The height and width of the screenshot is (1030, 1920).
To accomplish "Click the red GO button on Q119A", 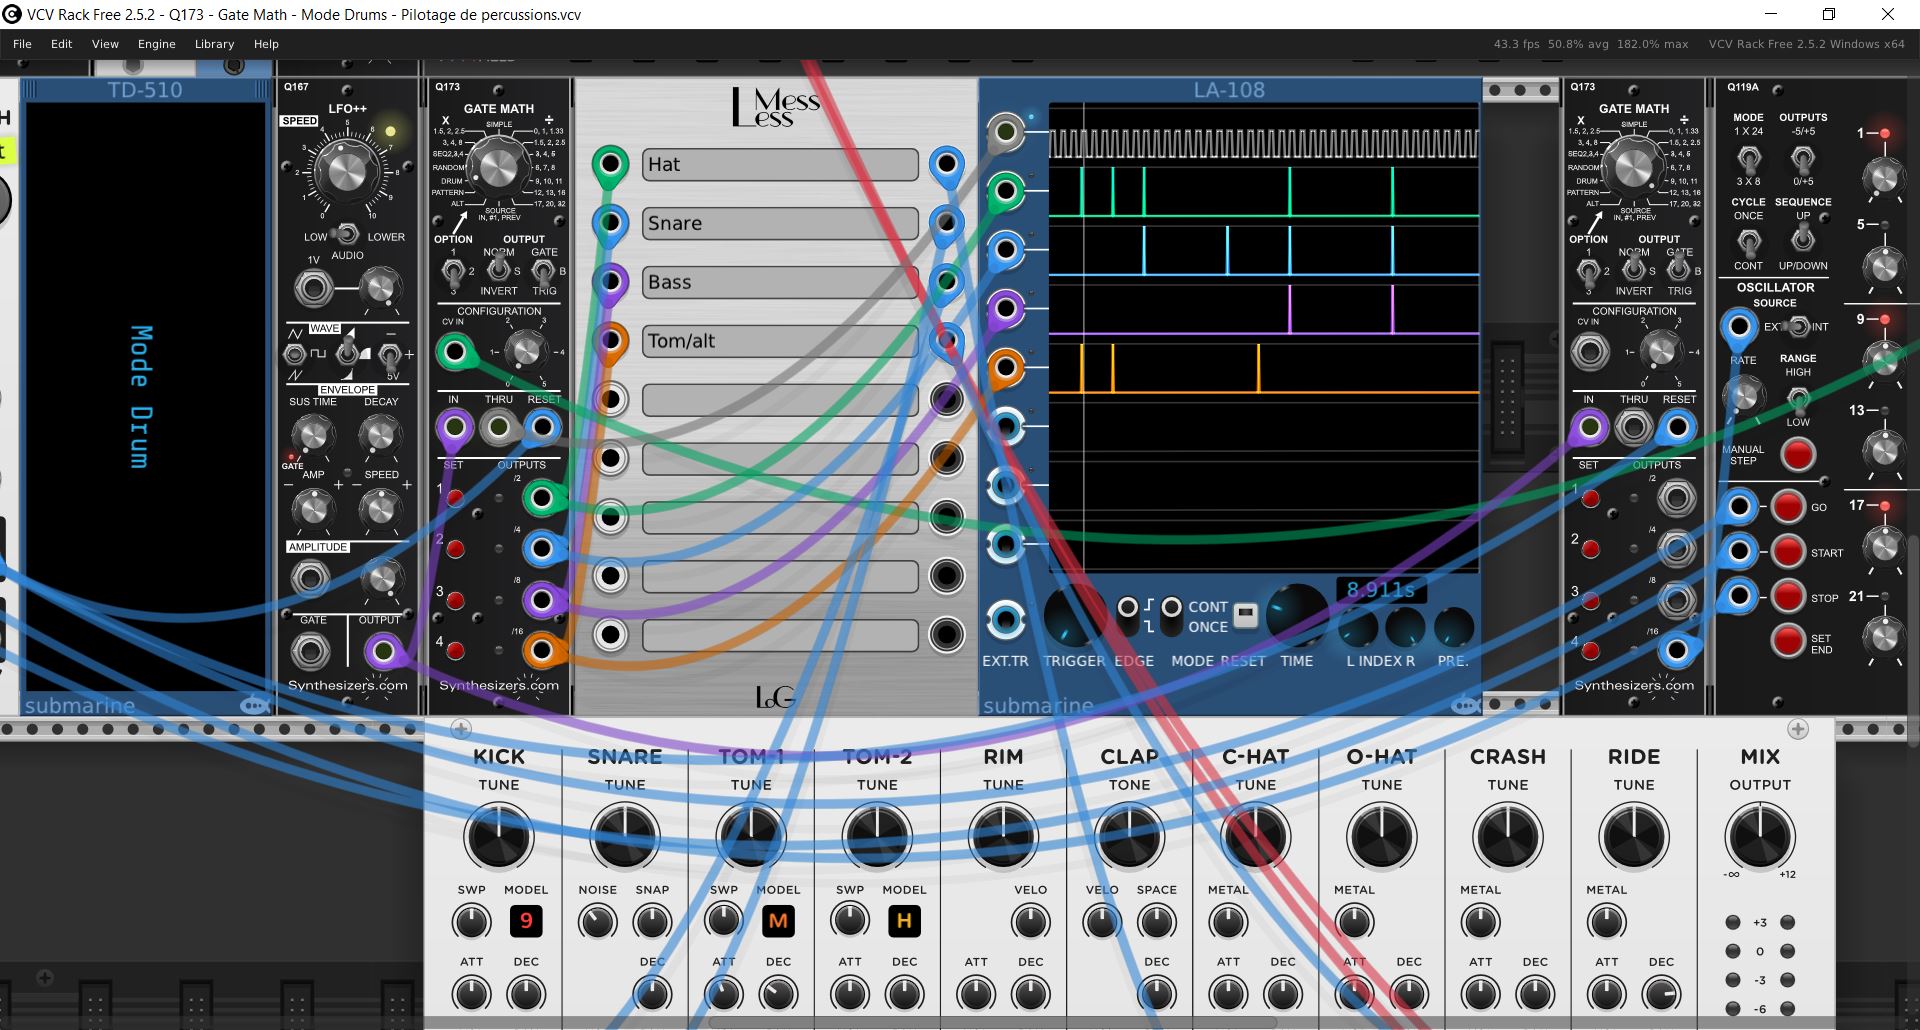I will coord(1788,507).
